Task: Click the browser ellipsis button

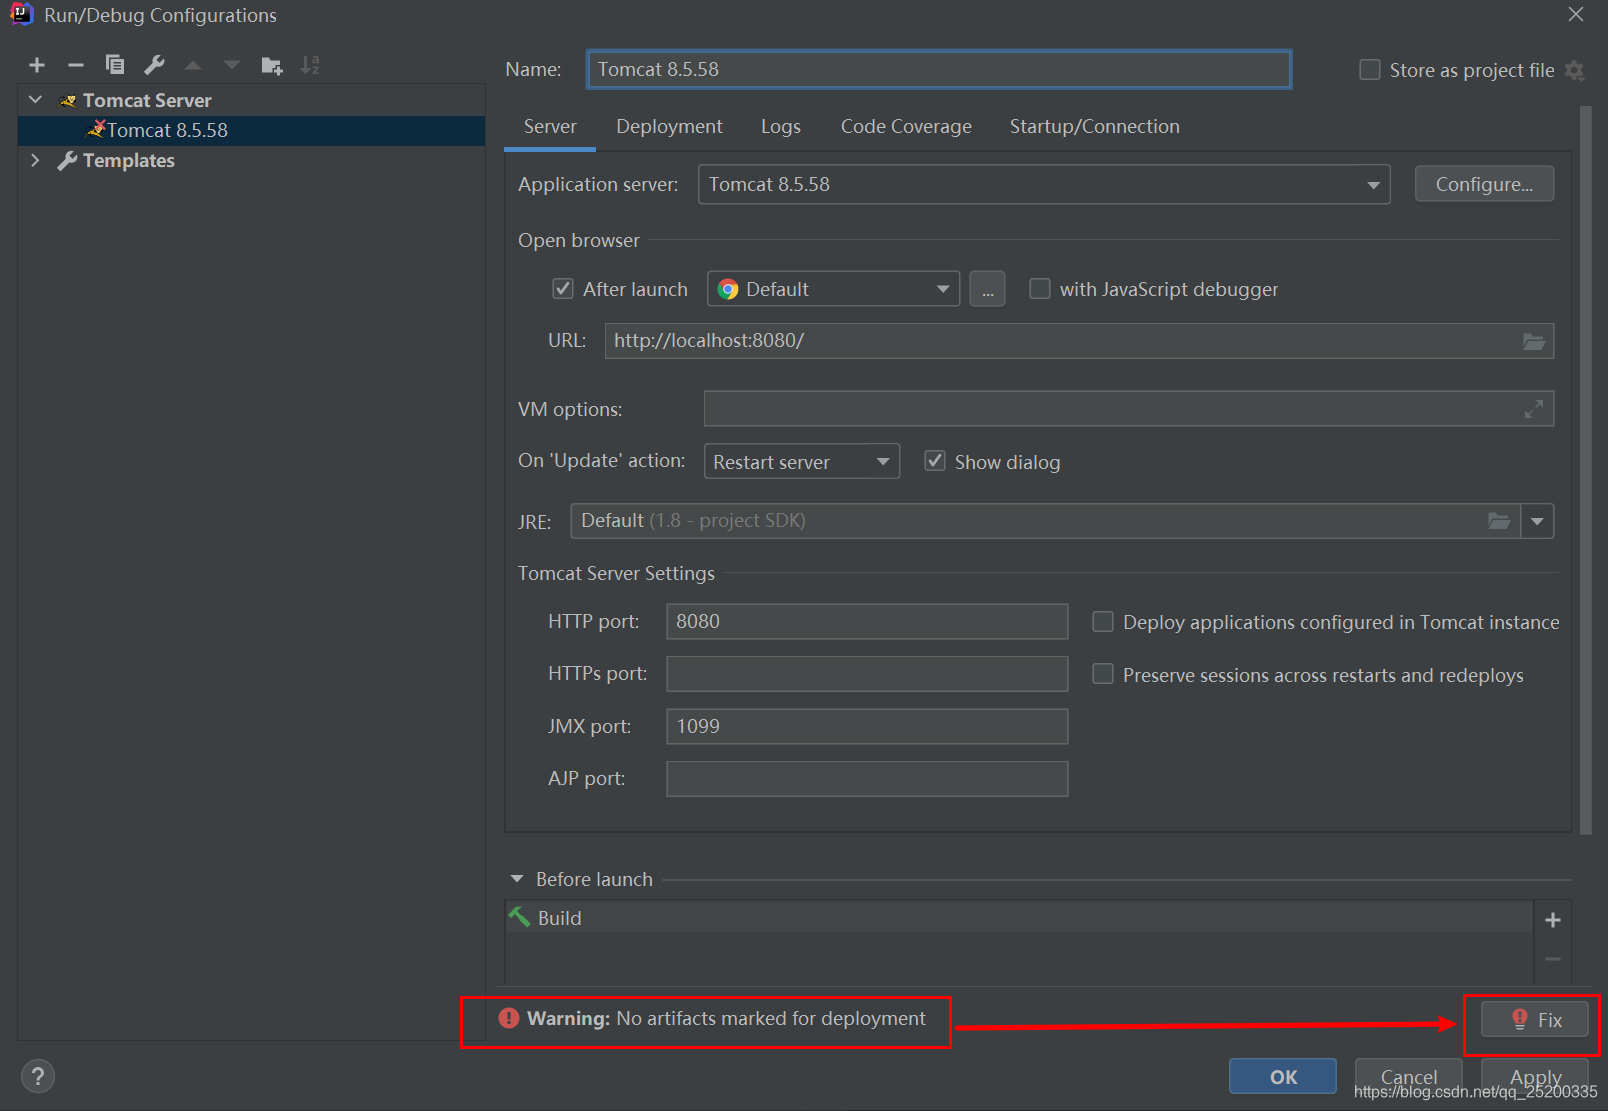Action: coord(987,289)
